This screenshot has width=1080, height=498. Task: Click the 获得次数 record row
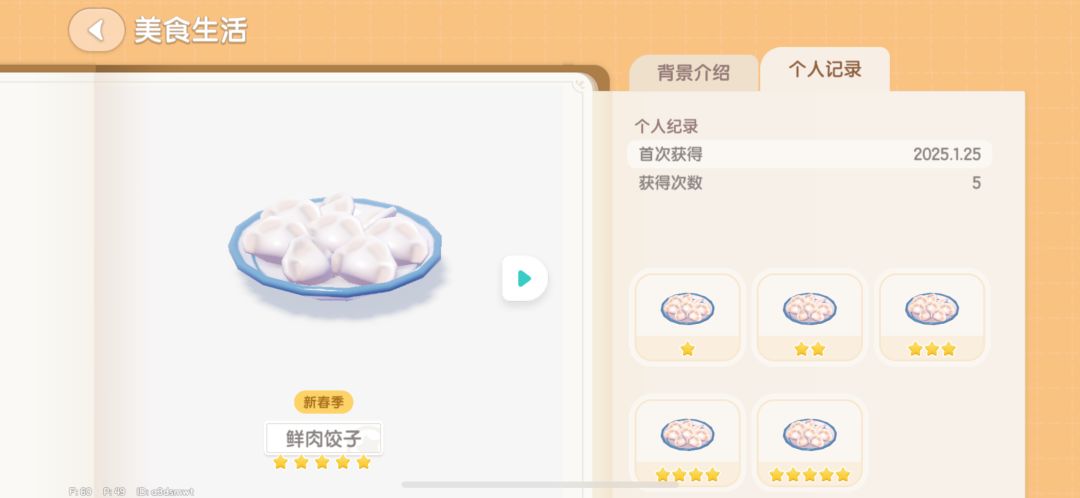click(809, 183)
